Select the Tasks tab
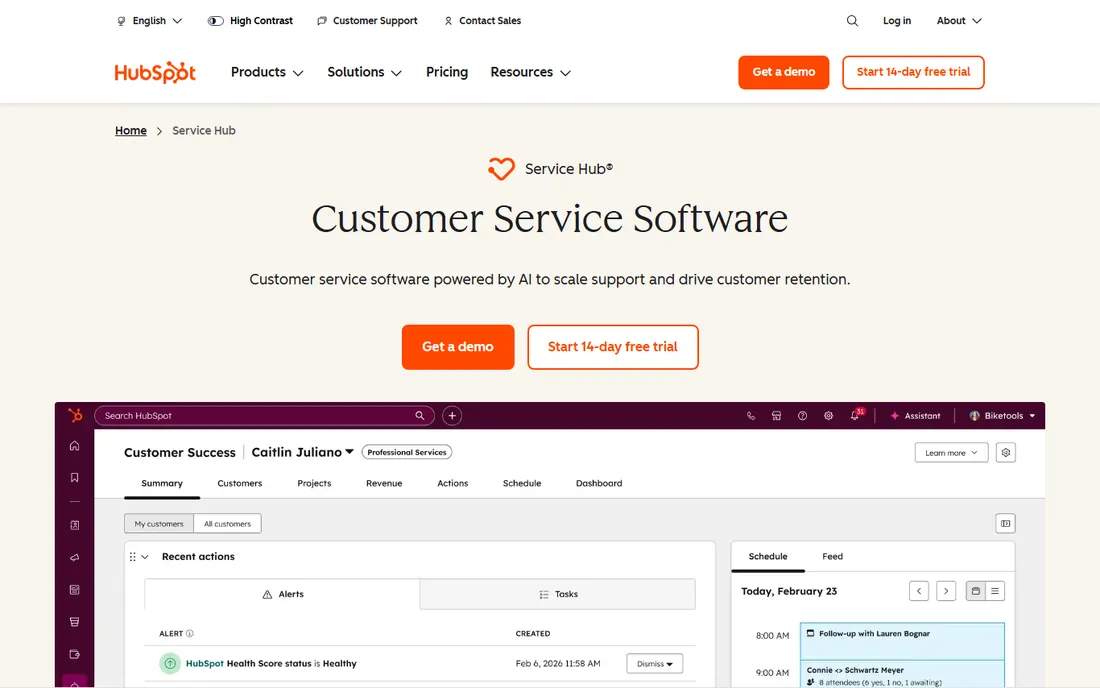 tap(558, 594)
